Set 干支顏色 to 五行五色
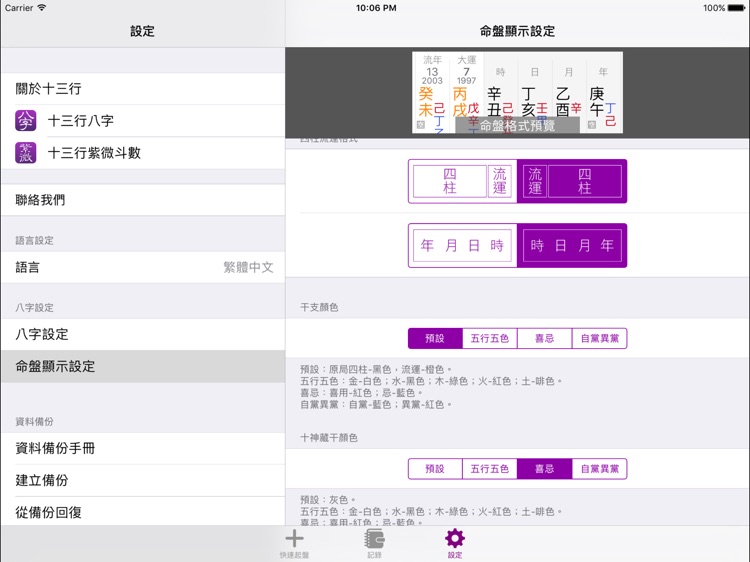 (490, 338)
